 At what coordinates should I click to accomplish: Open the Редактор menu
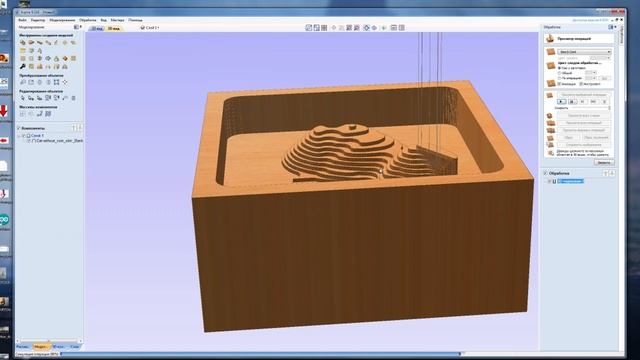click(38, 20)
